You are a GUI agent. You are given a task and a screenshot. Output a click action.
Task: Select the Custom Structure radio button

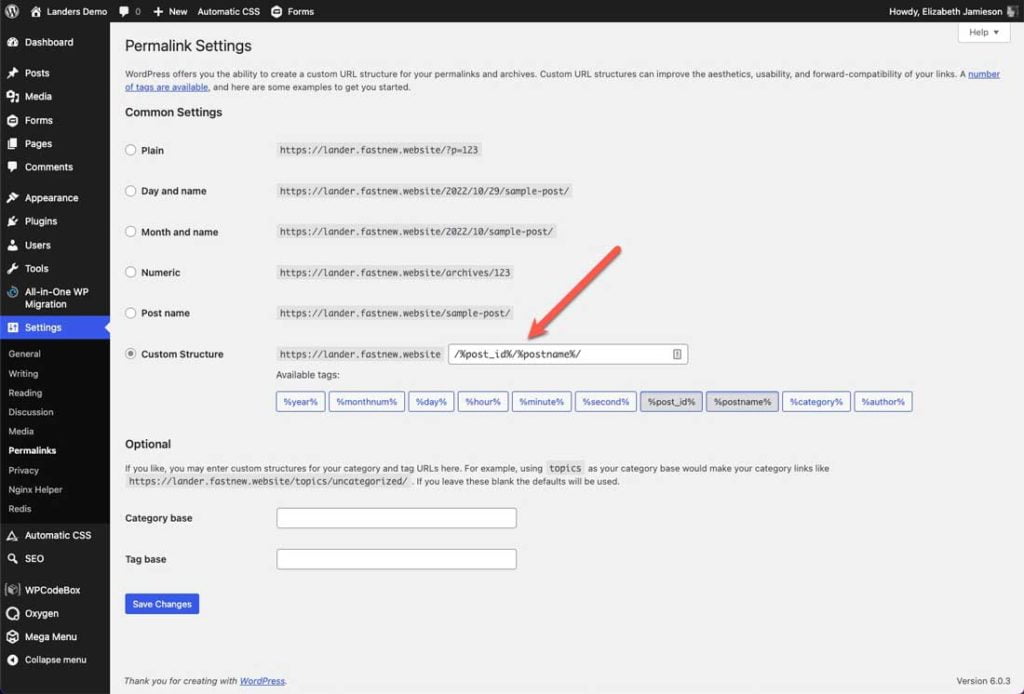pyautogui.click(x=131, y=353)
